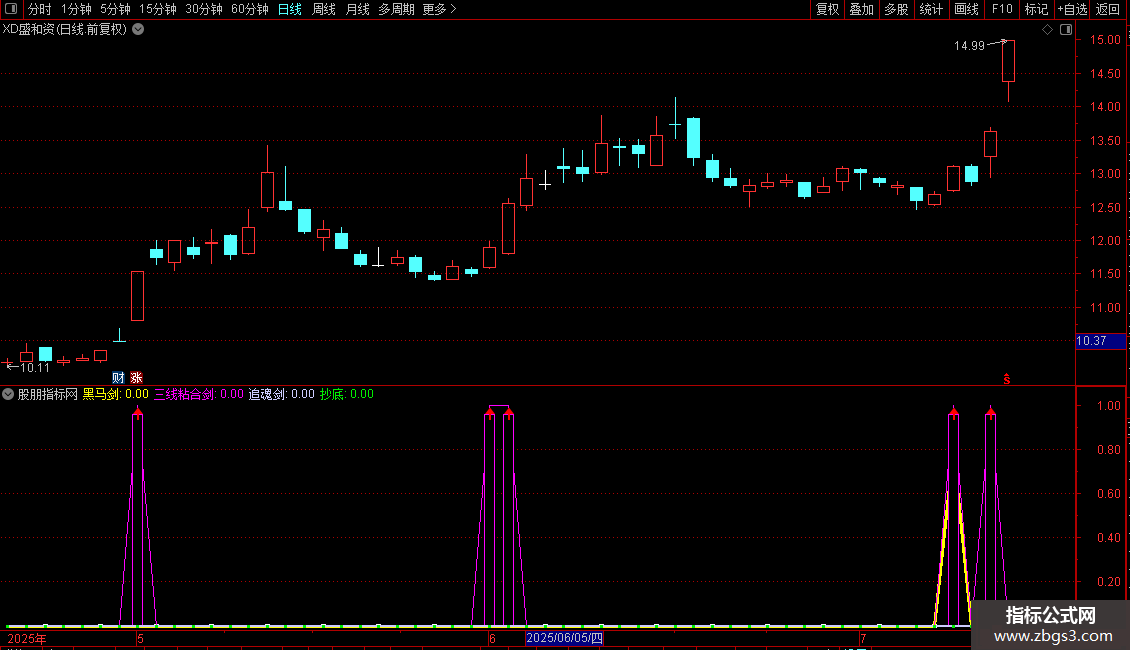Click the 2025年 year label on the time axis
Viewport: 1130px width, 650px height.
tap(27, 638)
